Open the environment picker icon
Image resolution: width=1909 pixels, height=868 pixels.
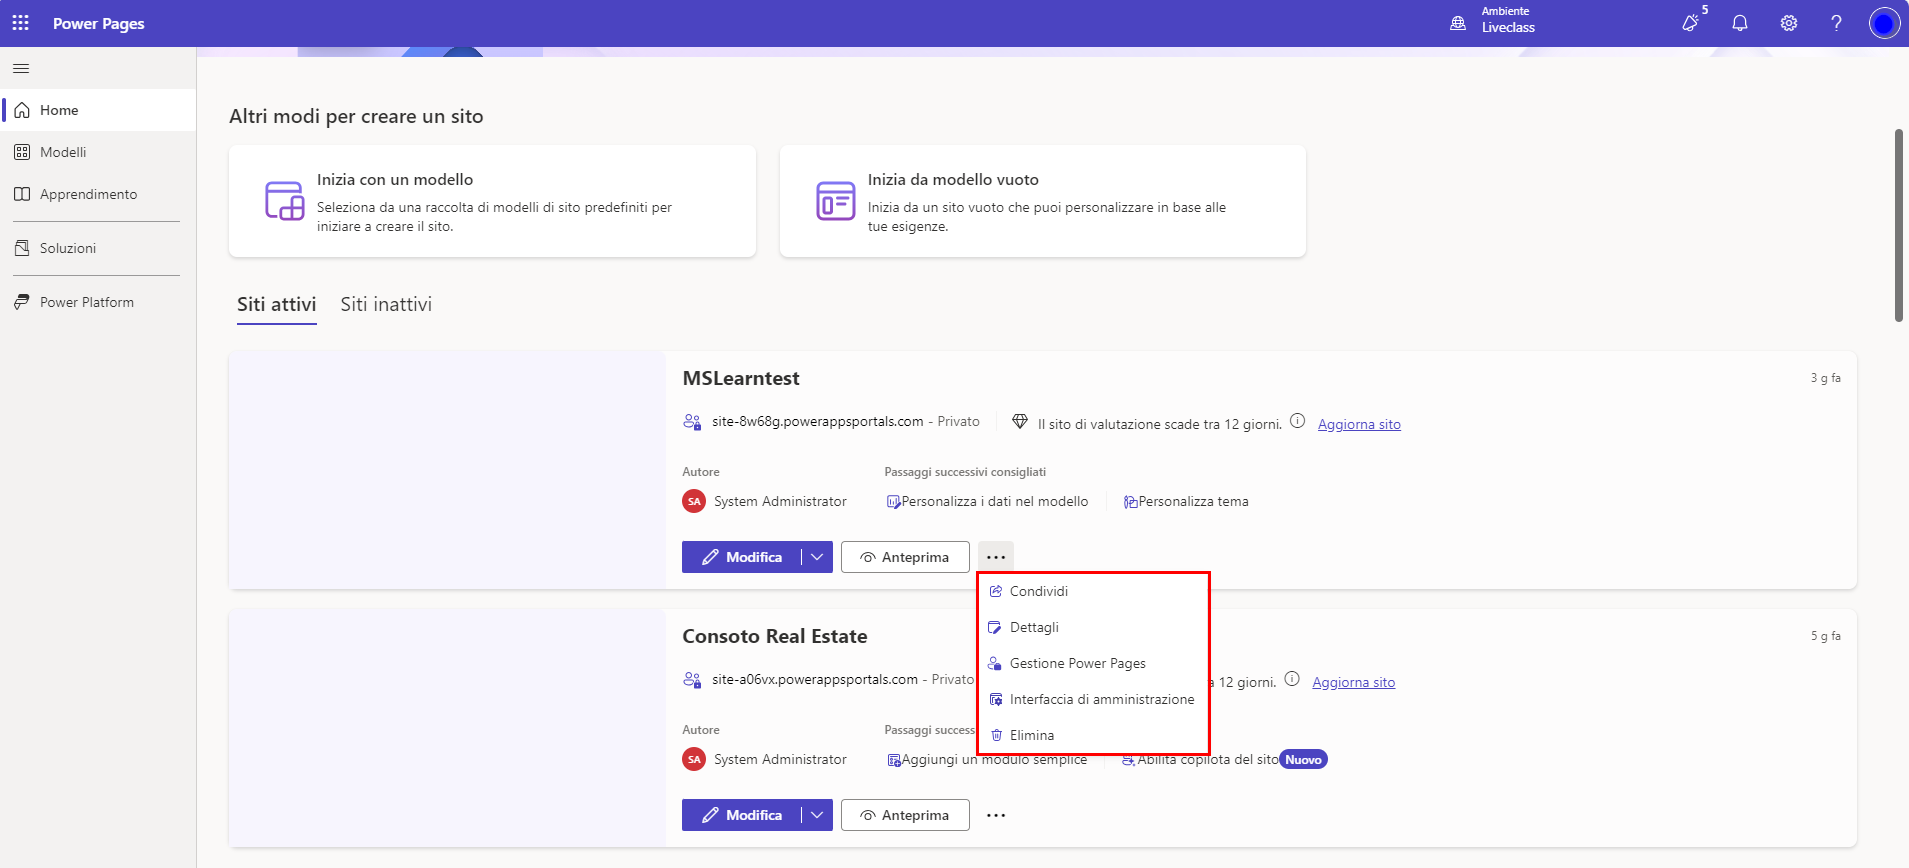click(1458, 23)
